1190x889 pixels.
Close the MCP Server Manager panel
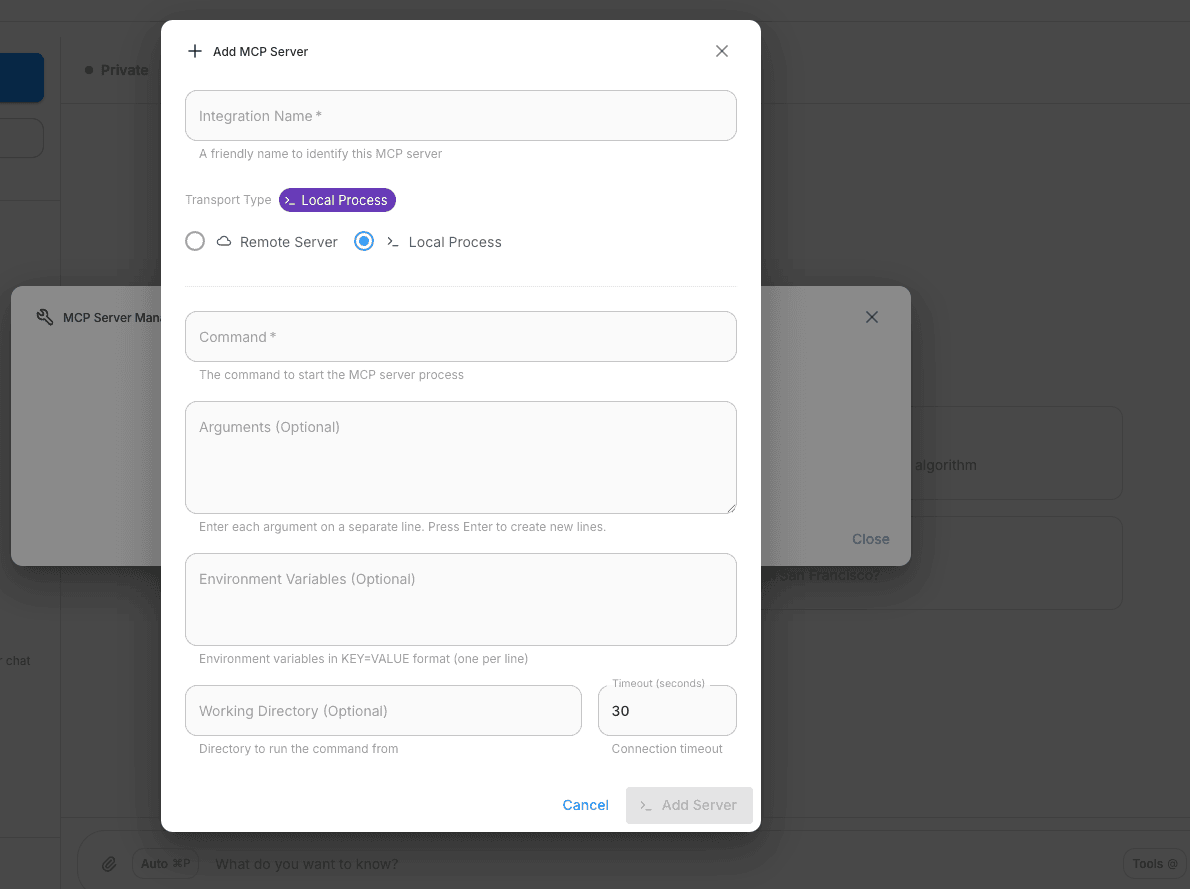(x=872, y=317)
